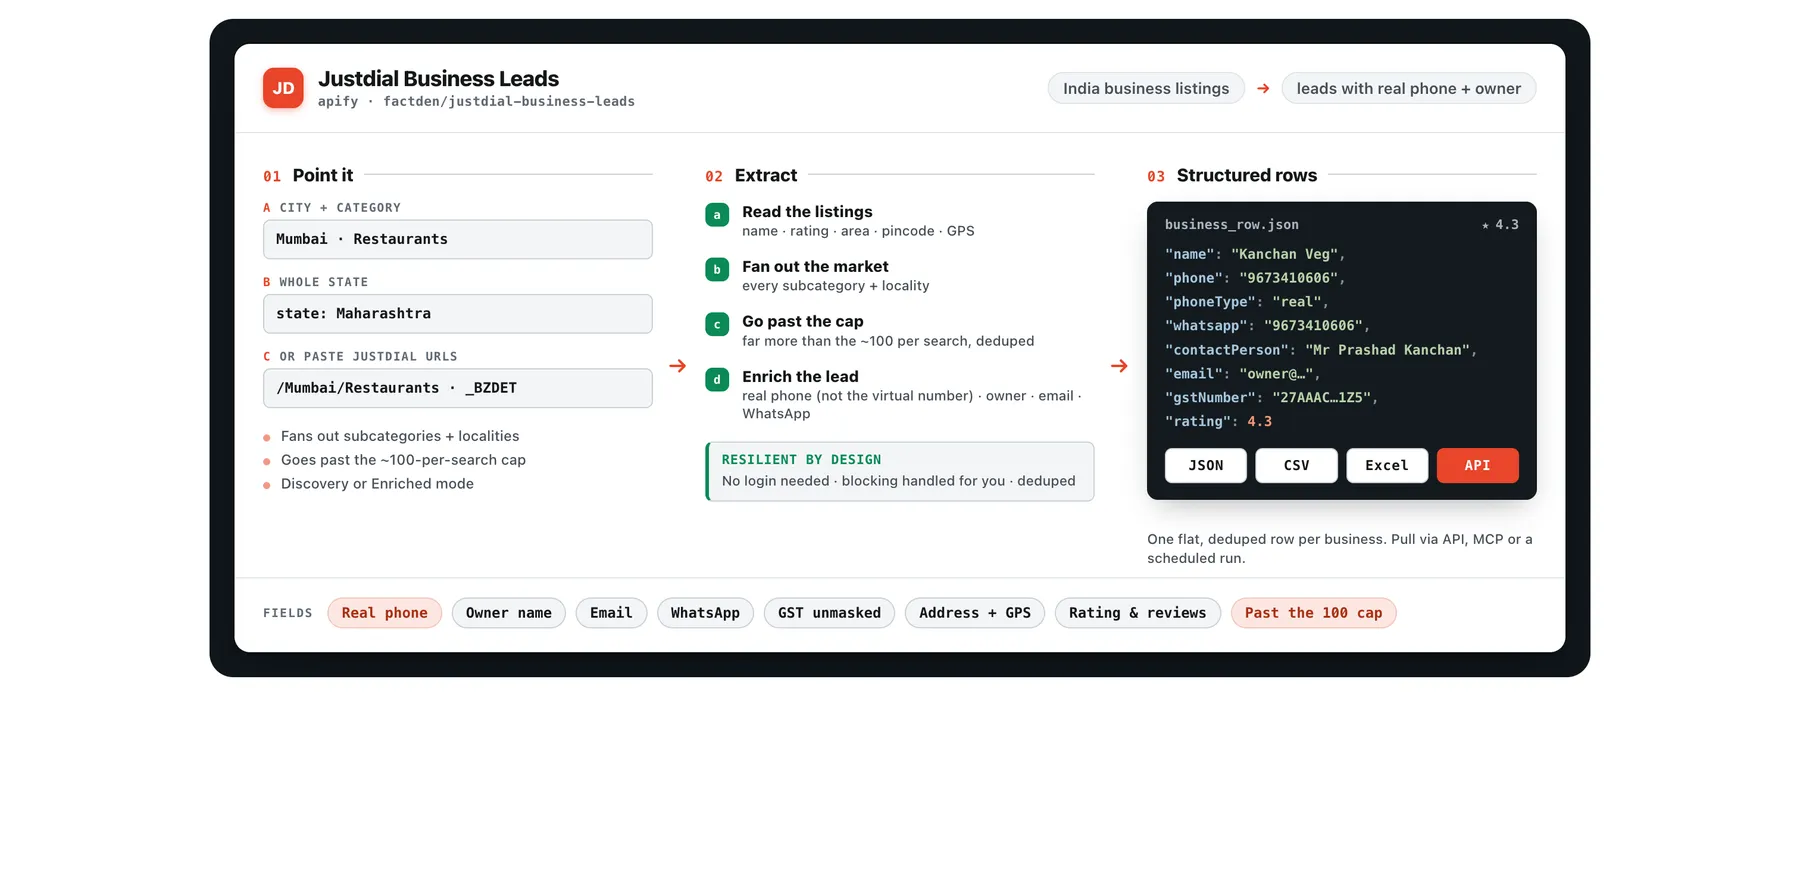Click the red JD logo icon

tap(283, 88)
